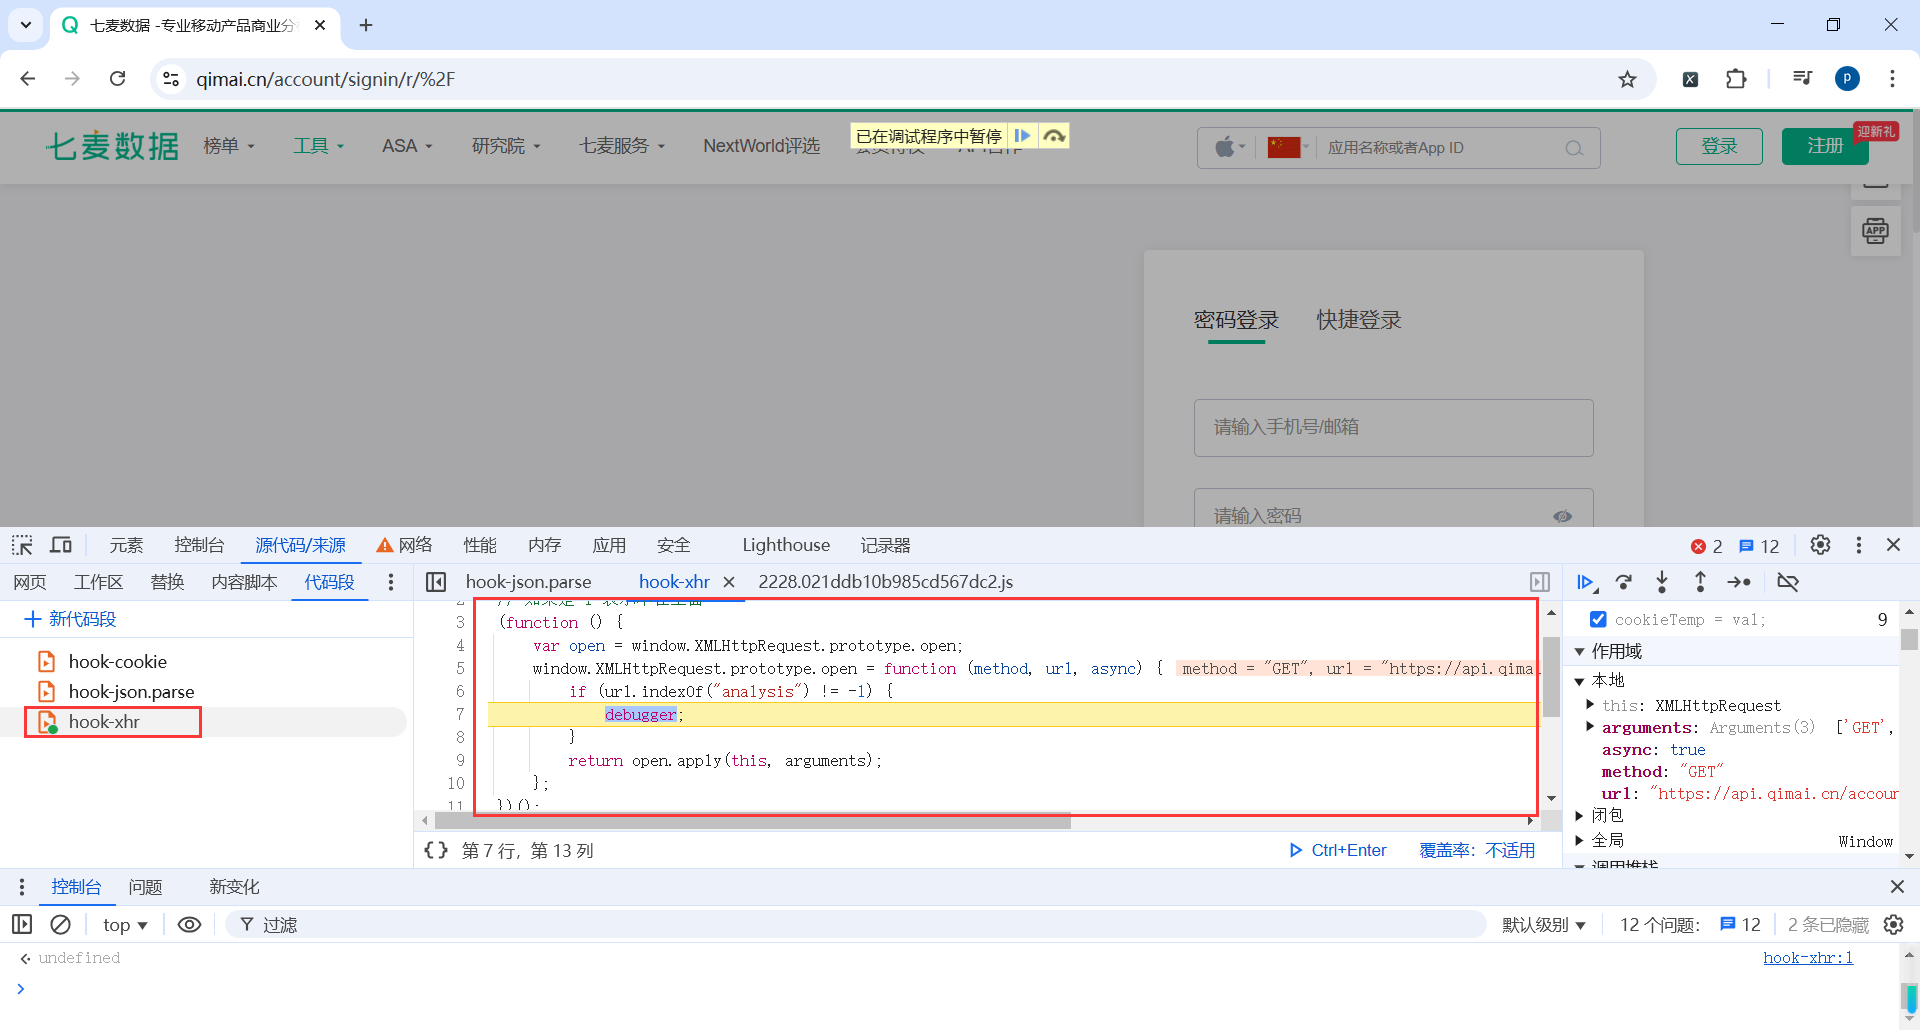Open more options in Sources navigator
Screen dimensions: 1920x1030
391,582
